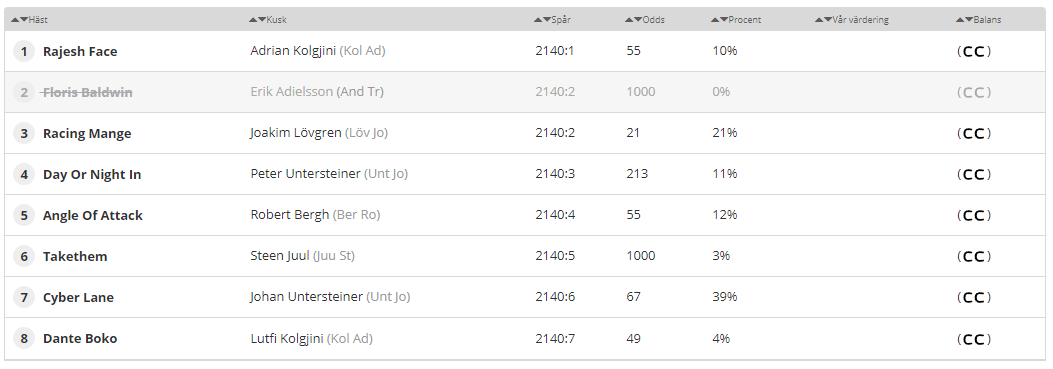1053x369 pixels.
Task: Sort table by Spår column
Action: coord(553,19)
